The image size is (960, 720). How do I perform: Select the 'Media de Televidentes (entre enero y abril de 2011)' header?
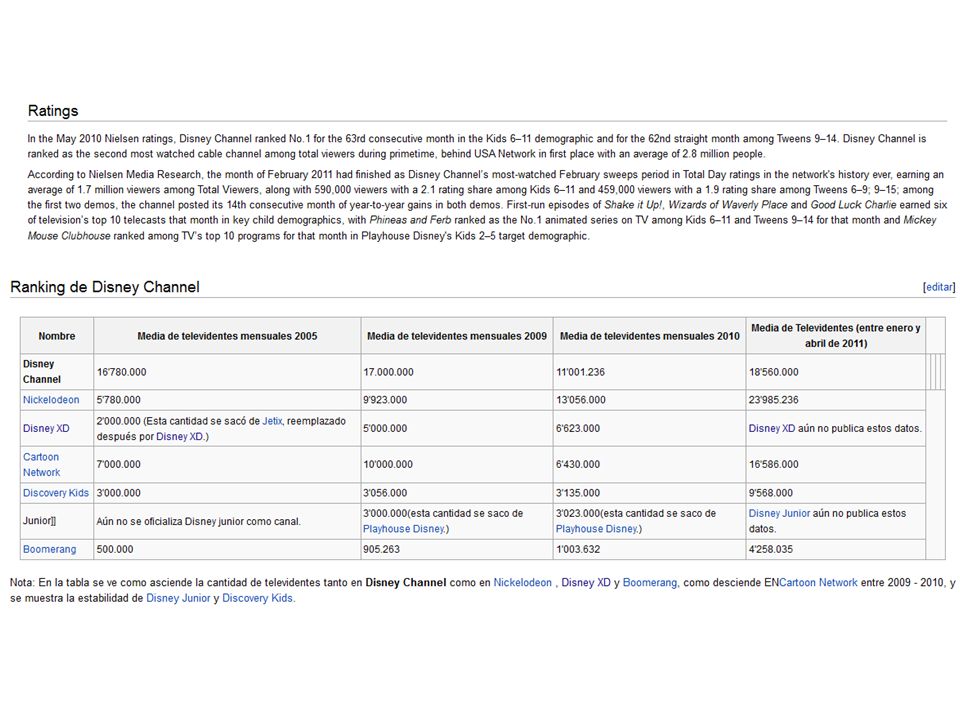point(836,336)
